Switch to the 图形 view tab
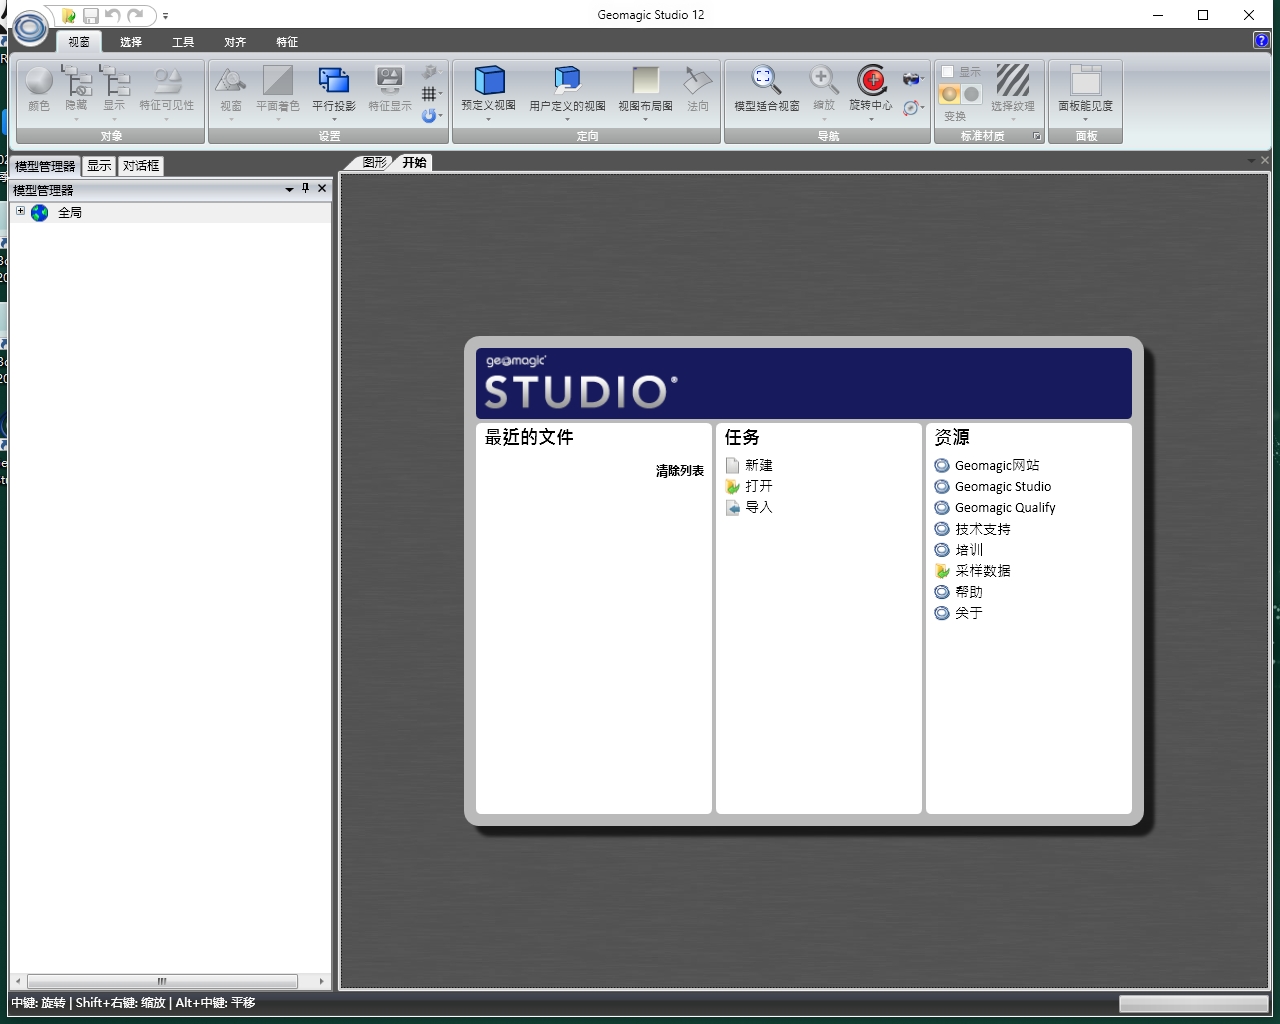This screenshot has width=1280, height=1024. pos(374,162)
